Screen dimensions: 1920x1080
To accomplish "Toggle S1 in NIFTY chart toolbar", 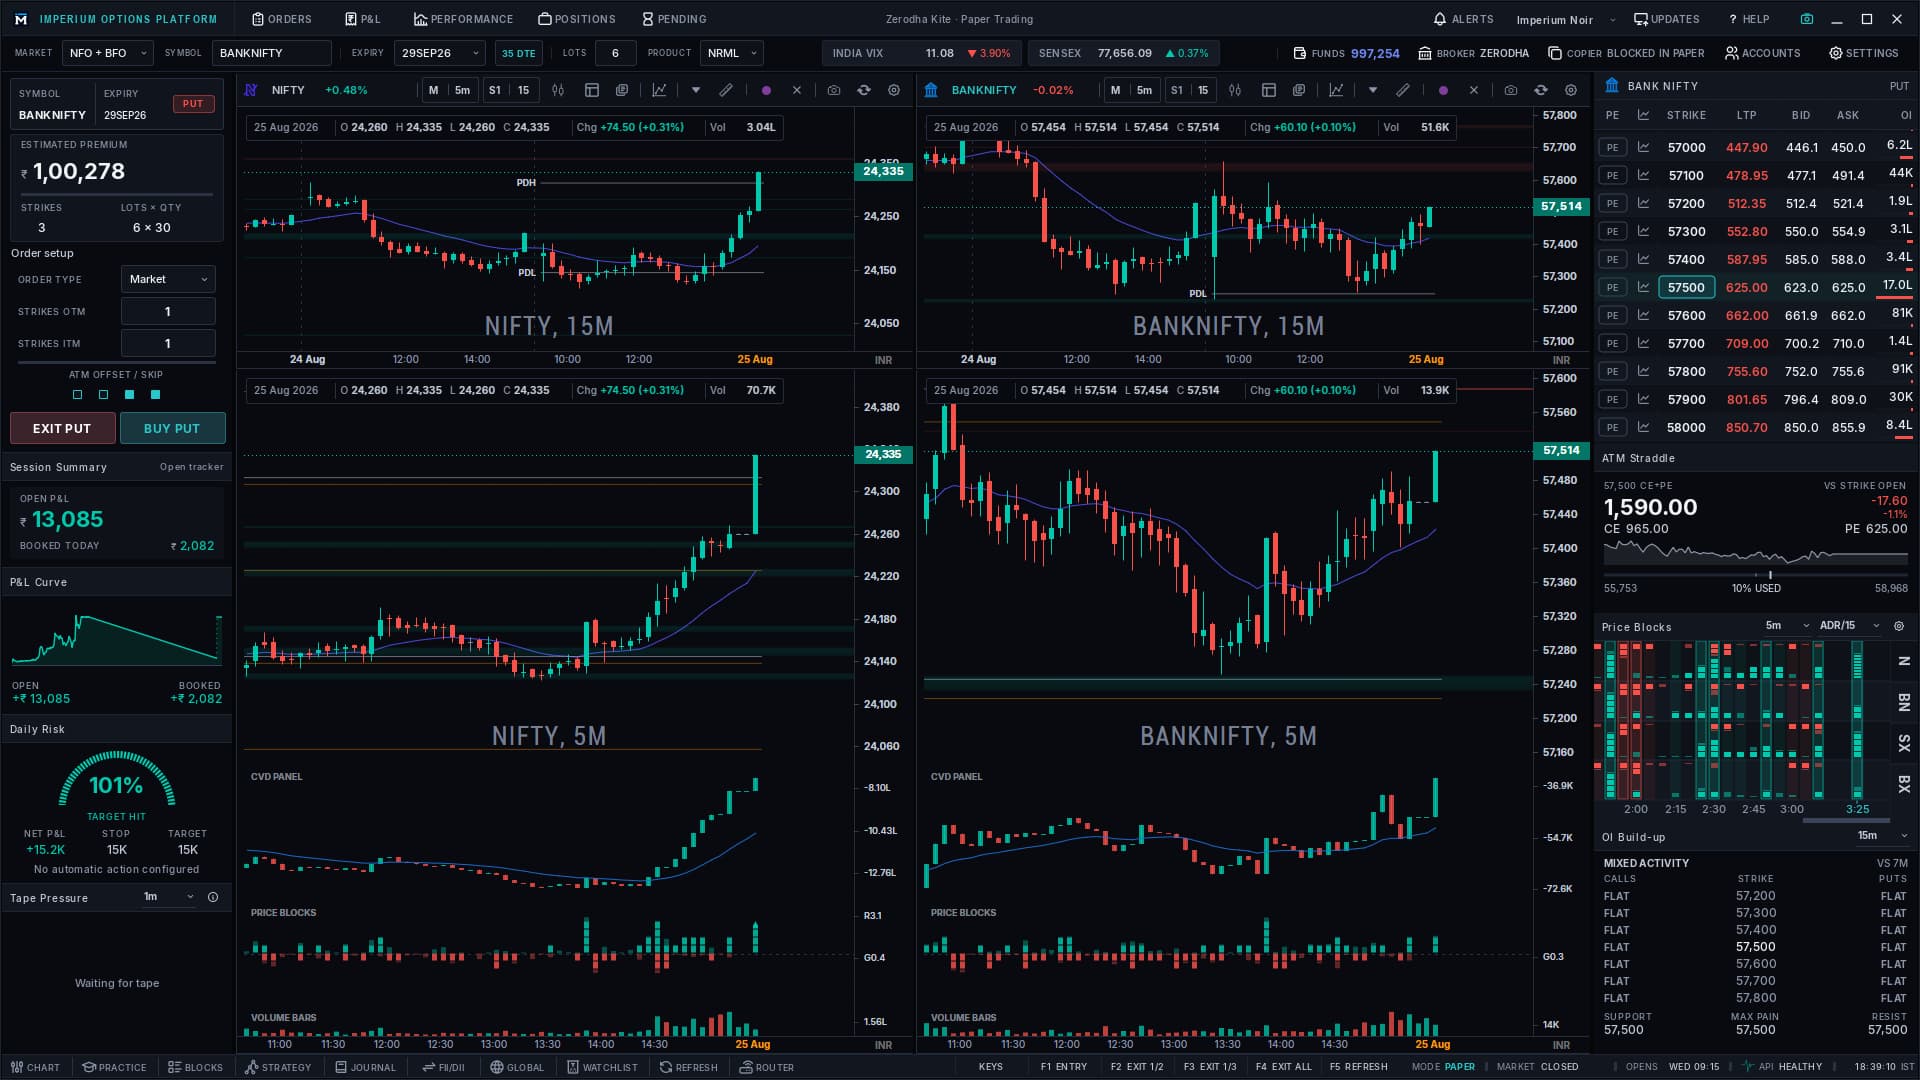I will tap(495, 90).
